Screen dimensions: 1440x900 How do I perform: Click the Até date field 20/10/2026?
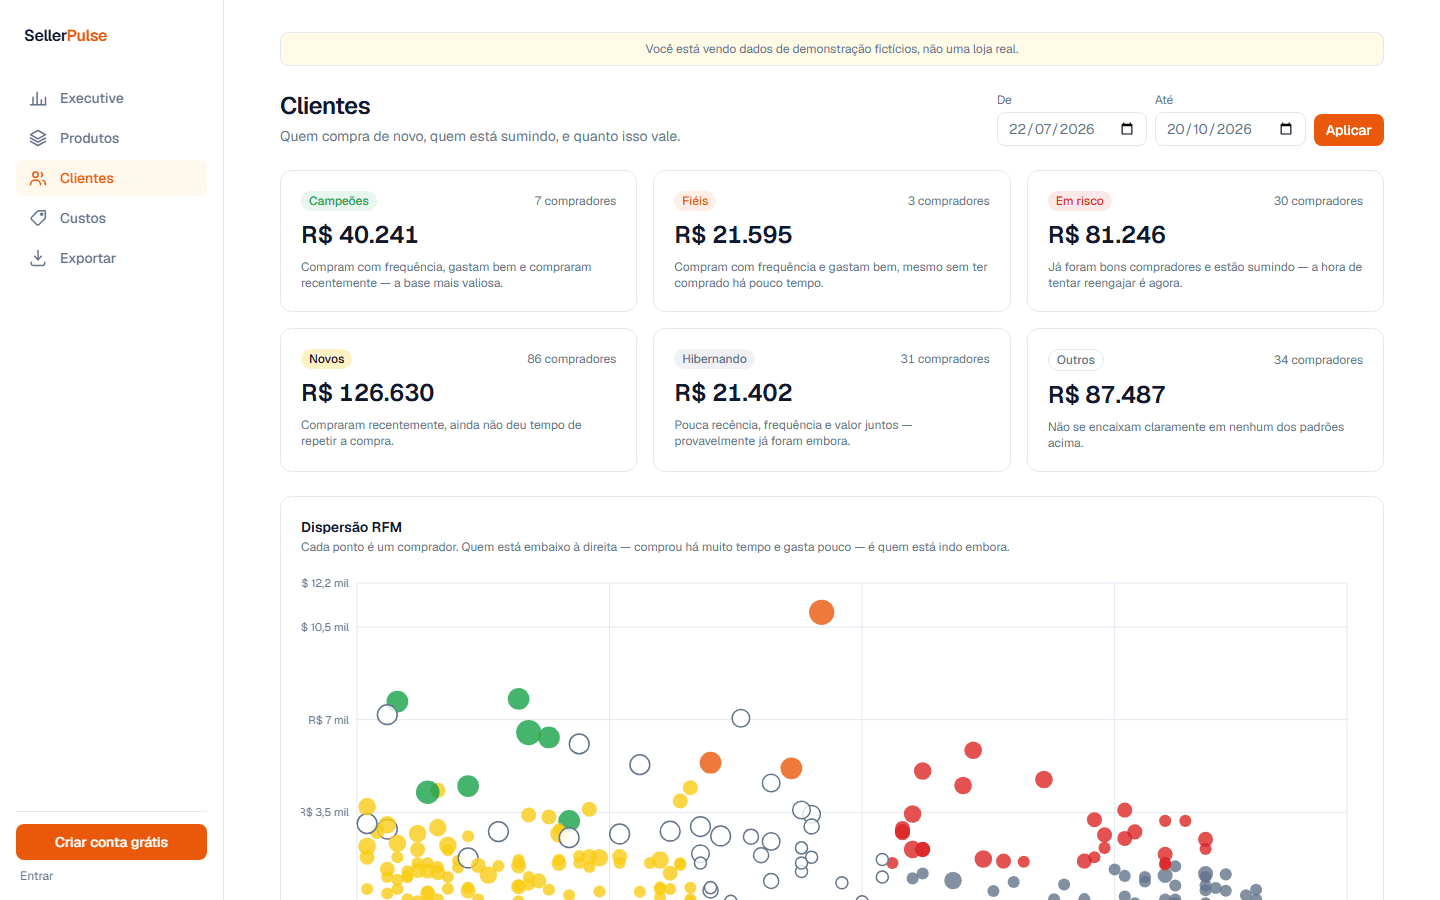1230,129
